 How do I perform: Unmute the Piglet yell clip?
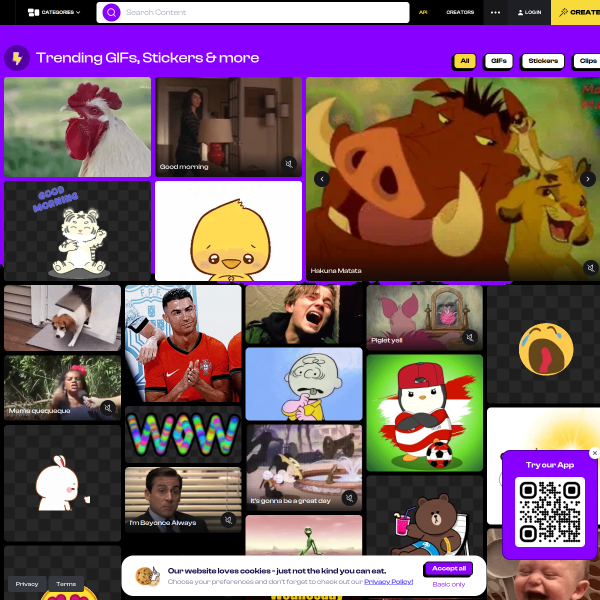(x=470, y=337)
